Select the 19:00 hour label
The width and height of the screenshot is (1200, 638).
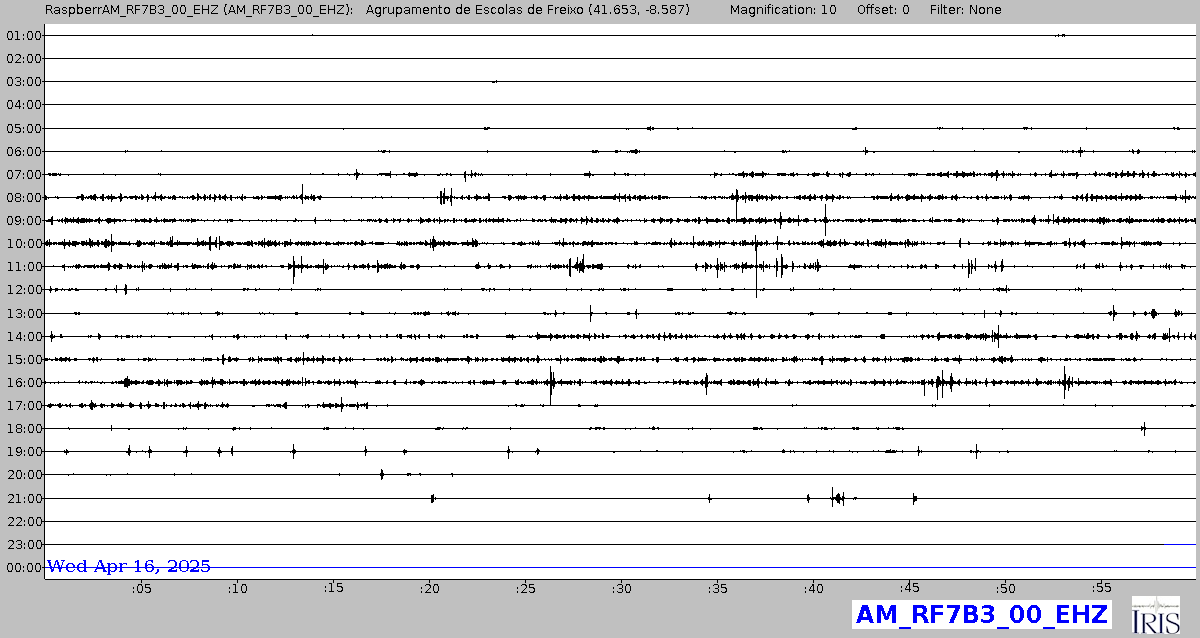tap(23, 452)
